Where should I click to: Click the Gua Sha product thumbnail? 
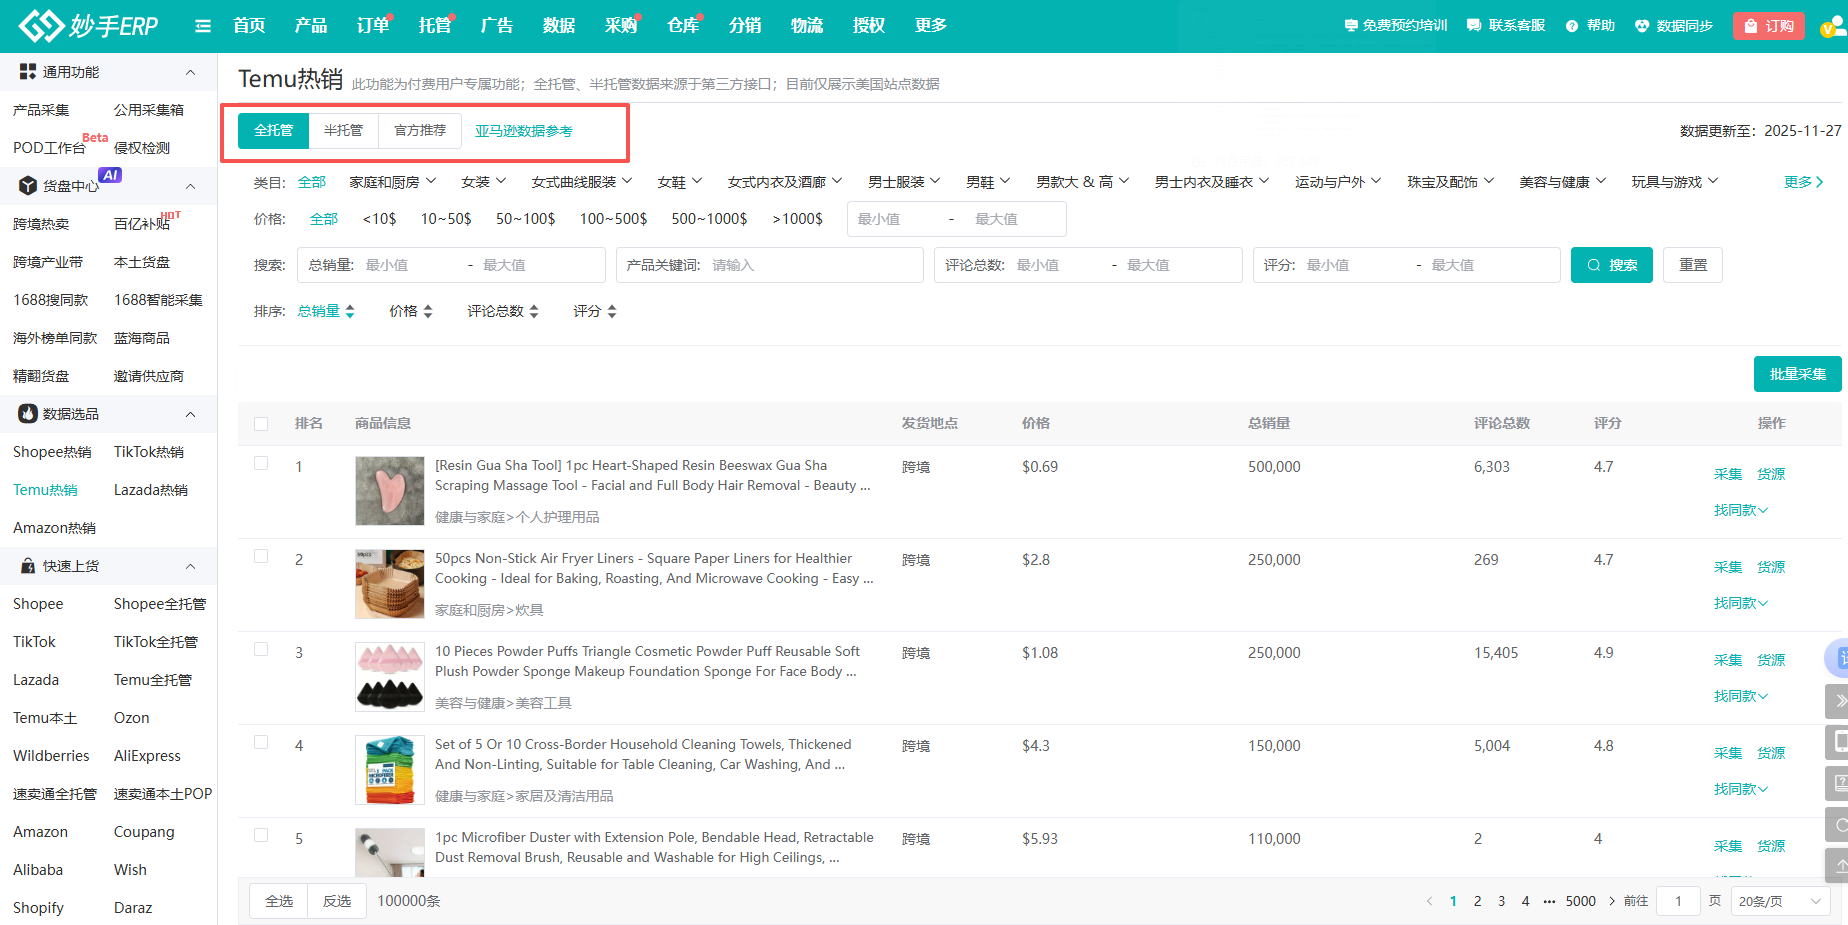tap(390, 491)
